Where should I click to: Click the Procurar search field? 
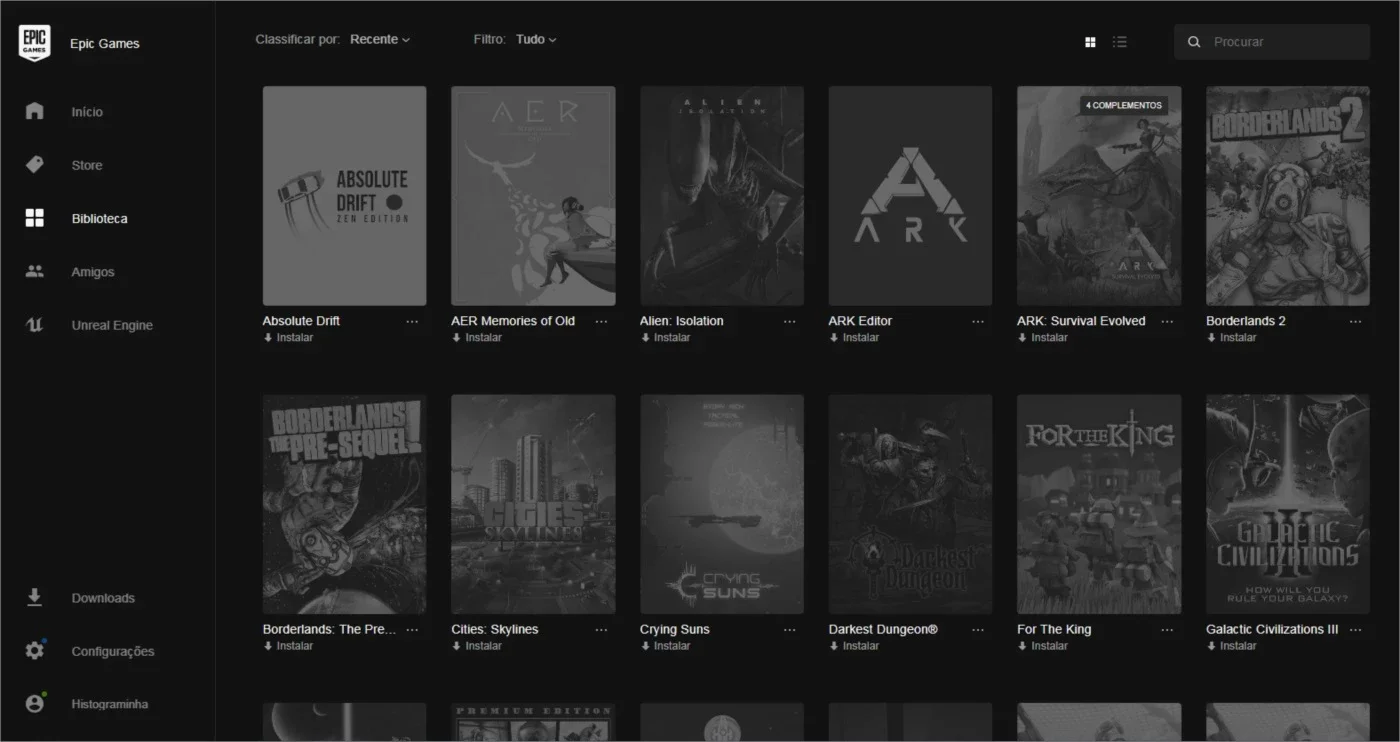click(1272, 42)
